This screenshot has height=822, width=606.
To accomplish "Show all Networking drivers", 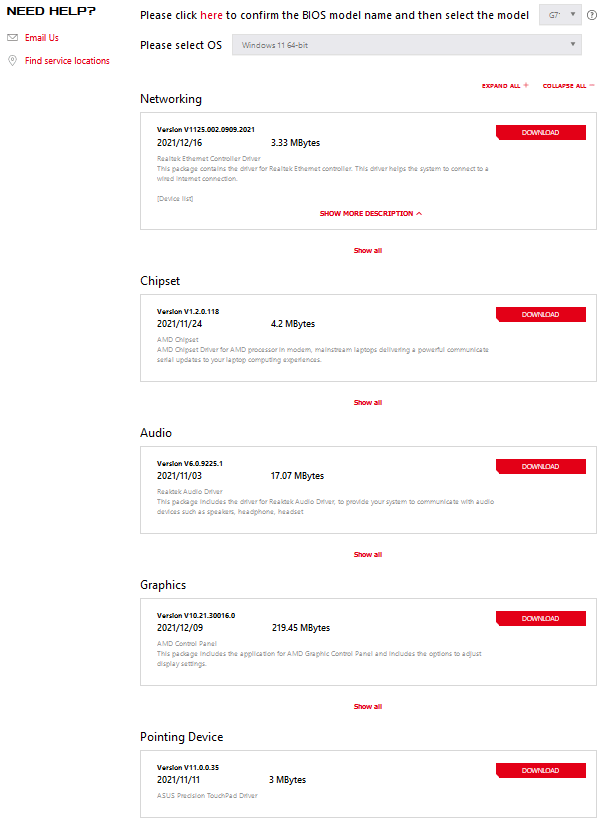I will pos(367,251).
